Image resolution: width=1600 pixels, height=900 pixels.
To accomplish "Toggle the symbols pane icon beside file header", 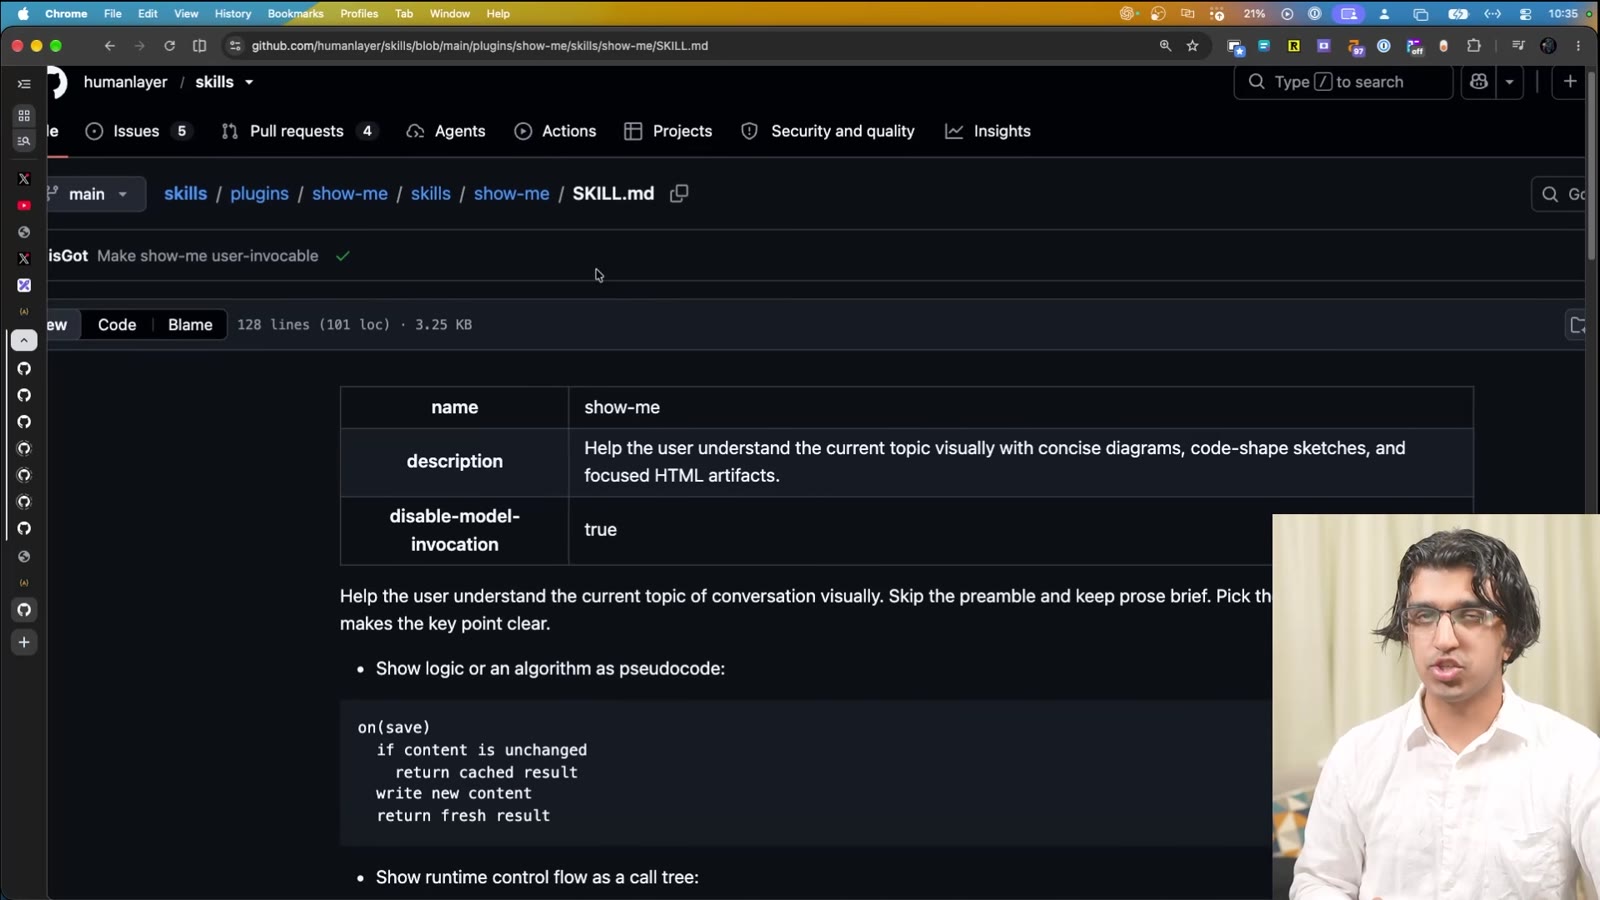I will tap(1577, 325).
